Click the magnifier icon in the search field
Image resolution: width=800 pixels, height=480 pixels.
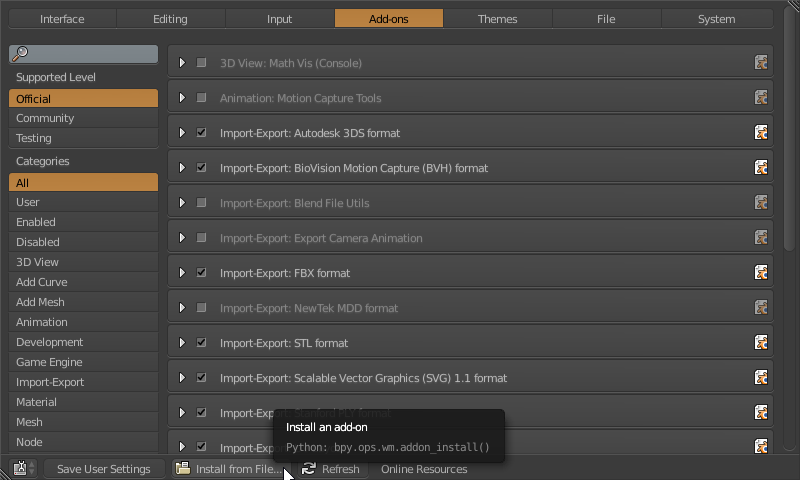20,53
